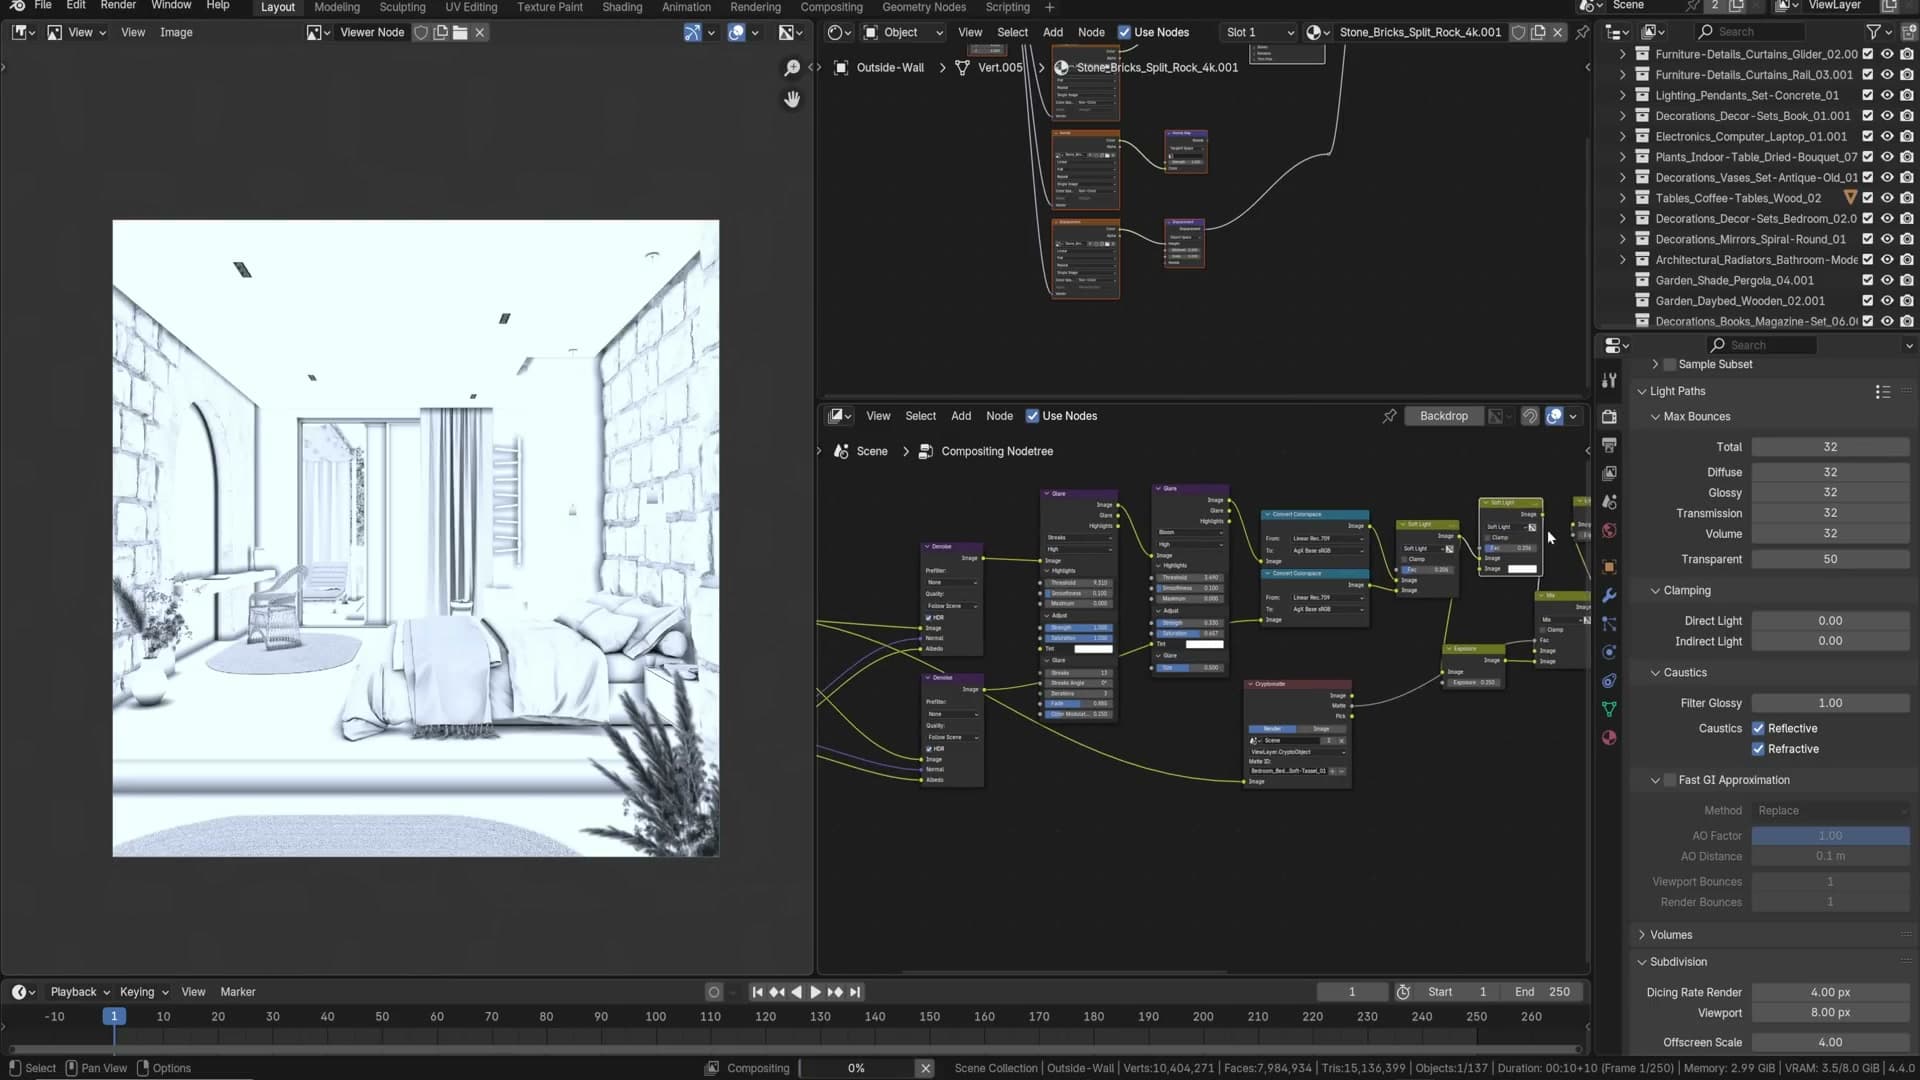Pin the shader node editor material
Image resolution: width=1920 pixels, height=1080 pixels.
pyautogui.click(x=1582, y=33)
